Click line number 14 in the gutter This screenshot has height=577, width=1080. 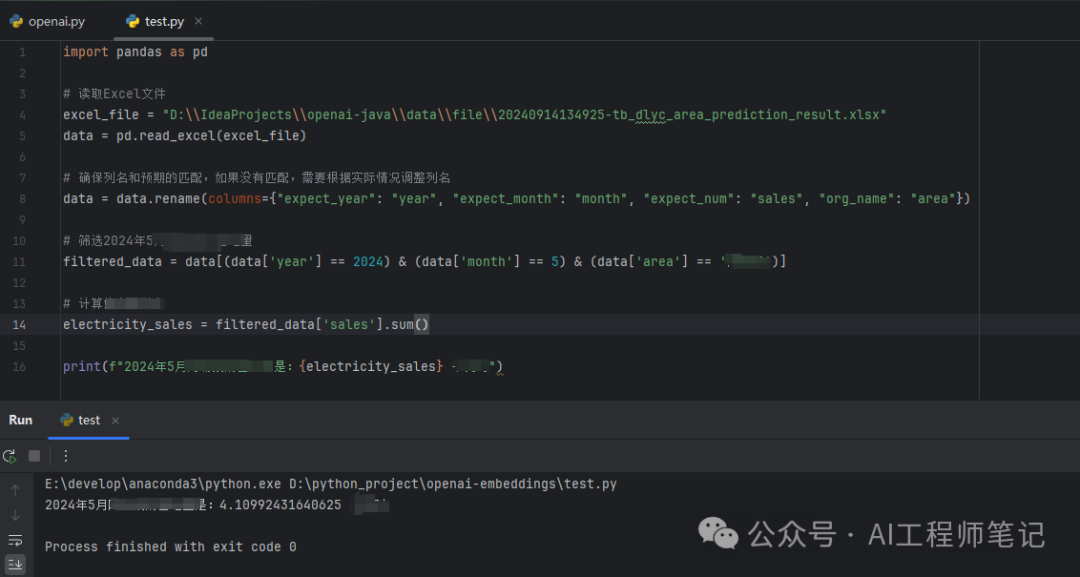(20, 324)
